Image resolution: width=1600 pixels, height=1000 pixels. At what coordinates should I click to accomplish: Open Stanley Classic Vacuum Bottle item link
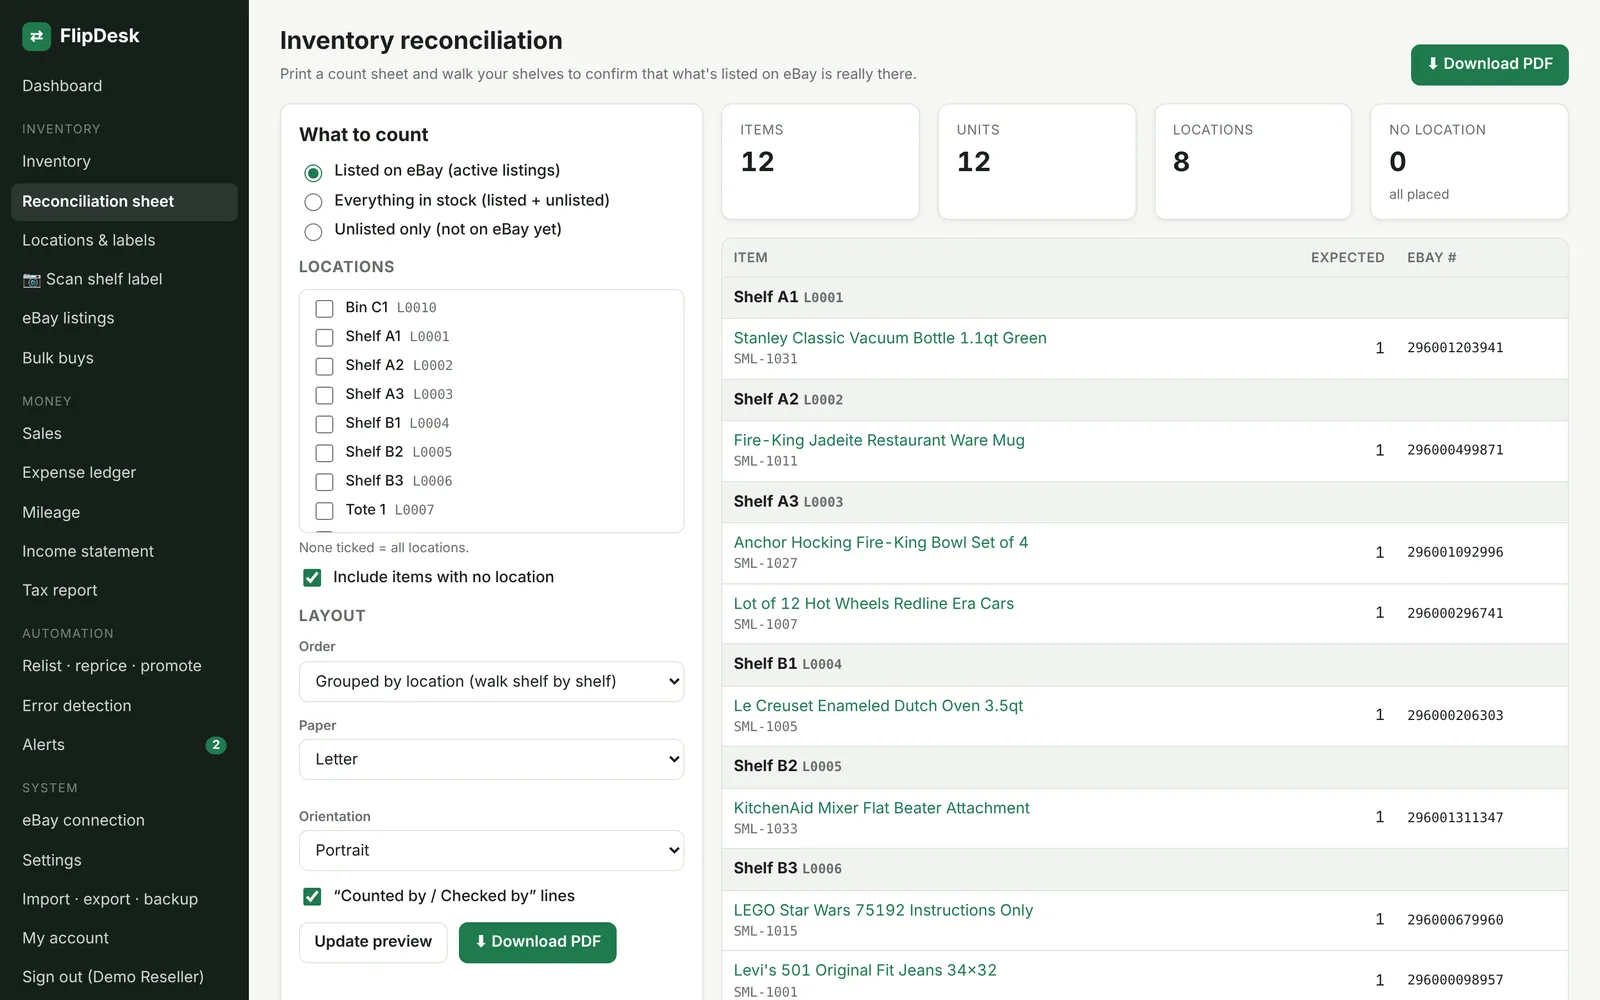coord(890,338)
